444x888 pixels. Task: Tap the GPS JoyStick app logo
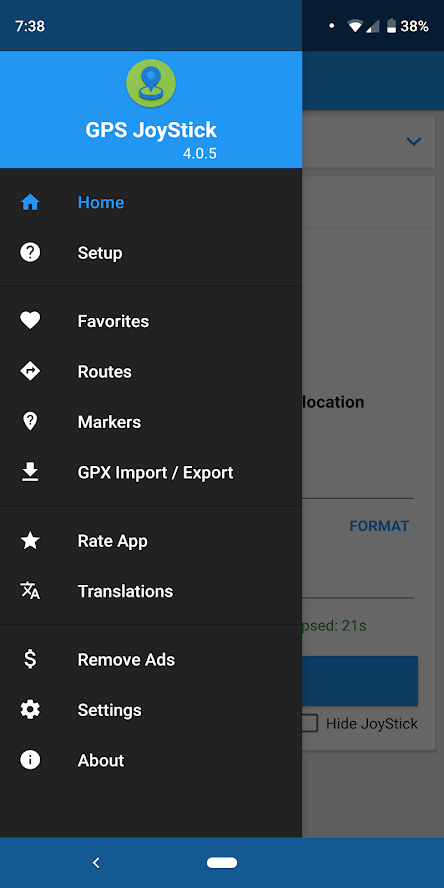tap(151, 84)
